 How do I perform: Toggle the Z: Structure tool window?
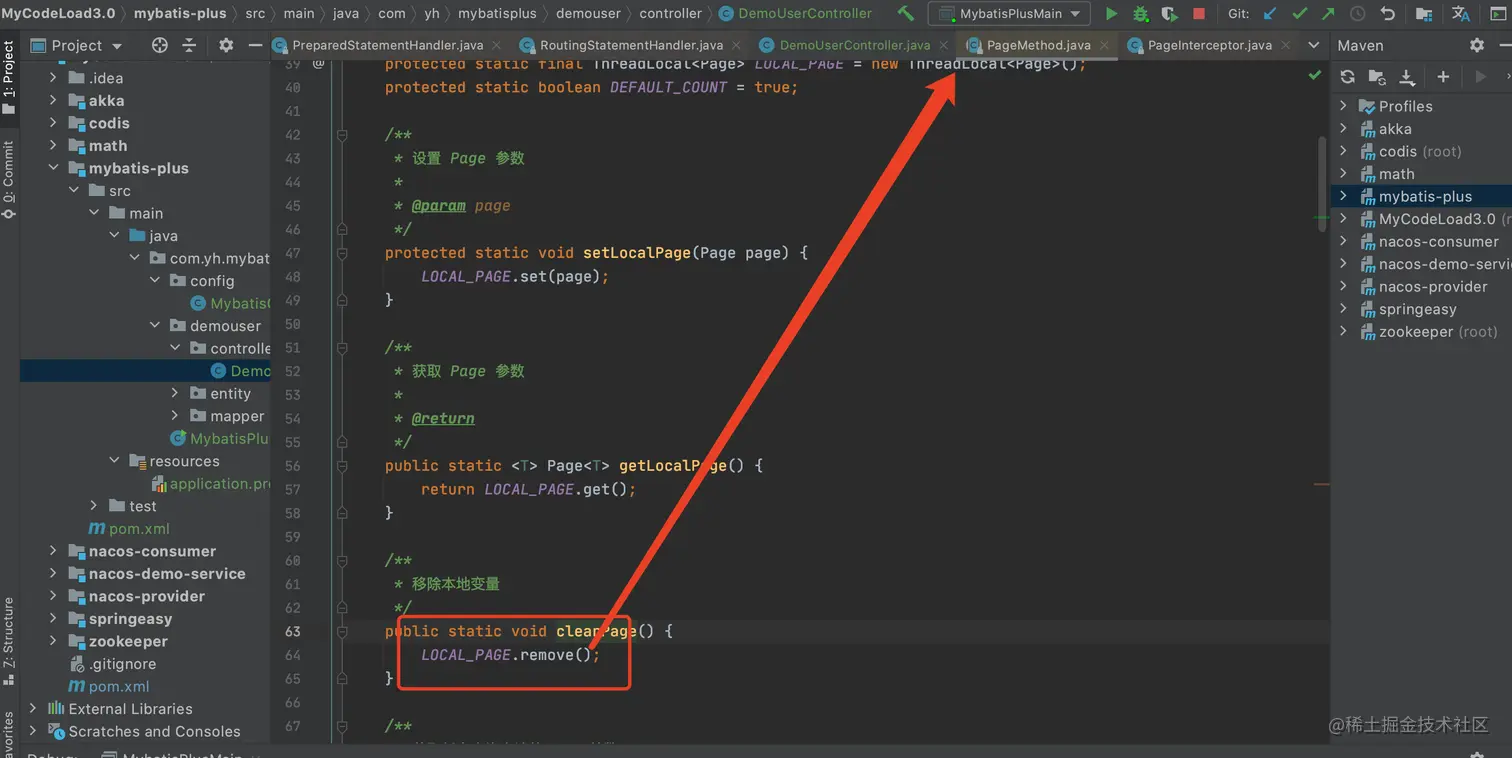pyautogui.click(x=9, y=641)
